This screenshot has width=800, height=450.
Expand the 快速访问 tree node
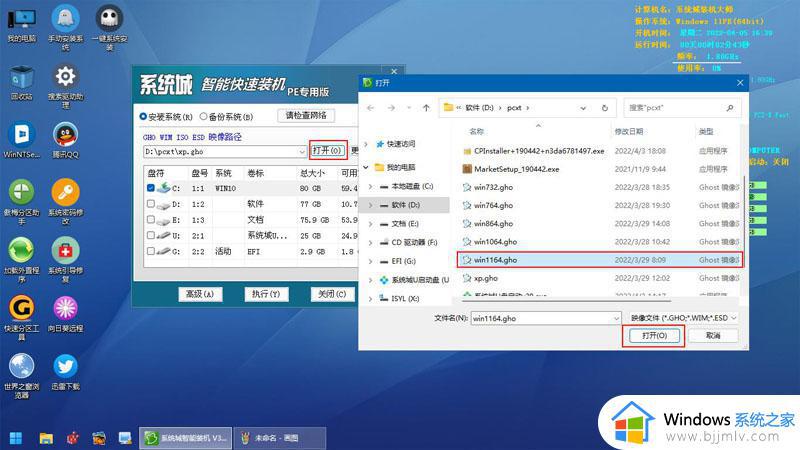[x=366, y=144]
